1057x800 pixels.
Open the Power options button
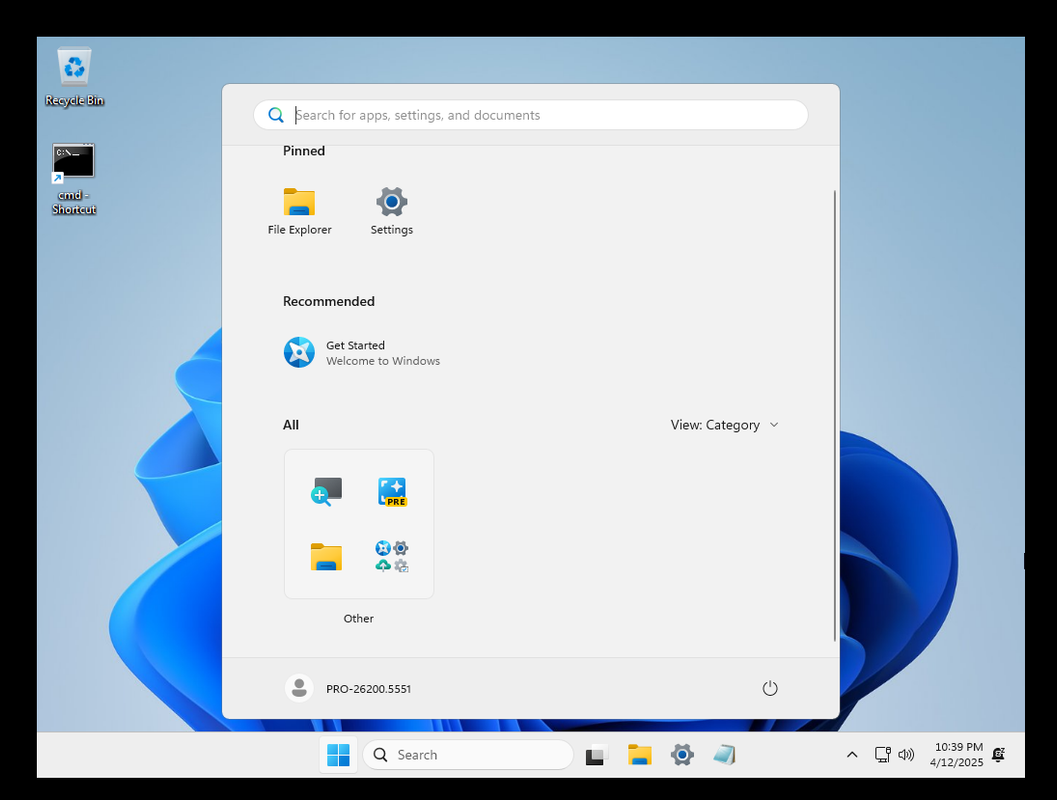770,688
